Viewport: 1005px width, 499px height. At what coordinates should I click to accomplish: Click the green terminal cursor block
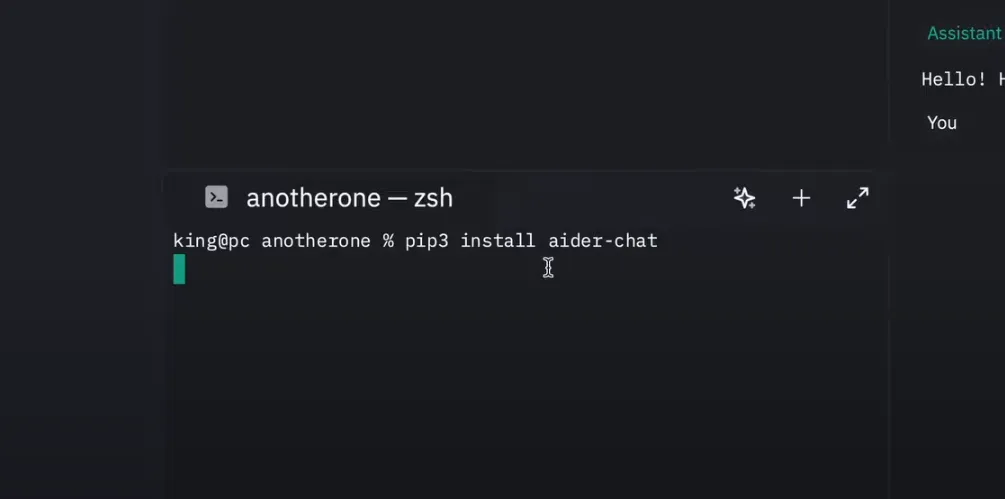pyautogui.click(x=179, y=269)
